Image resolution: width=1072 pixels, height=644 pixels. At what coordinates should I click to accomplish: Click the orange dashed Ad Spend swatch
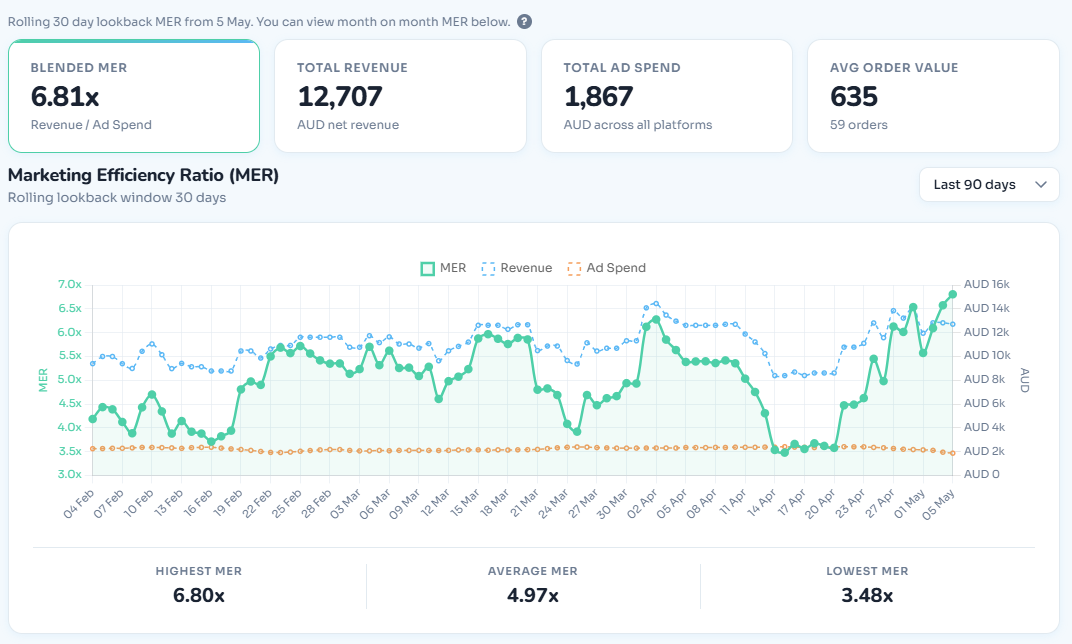[574, 269]
